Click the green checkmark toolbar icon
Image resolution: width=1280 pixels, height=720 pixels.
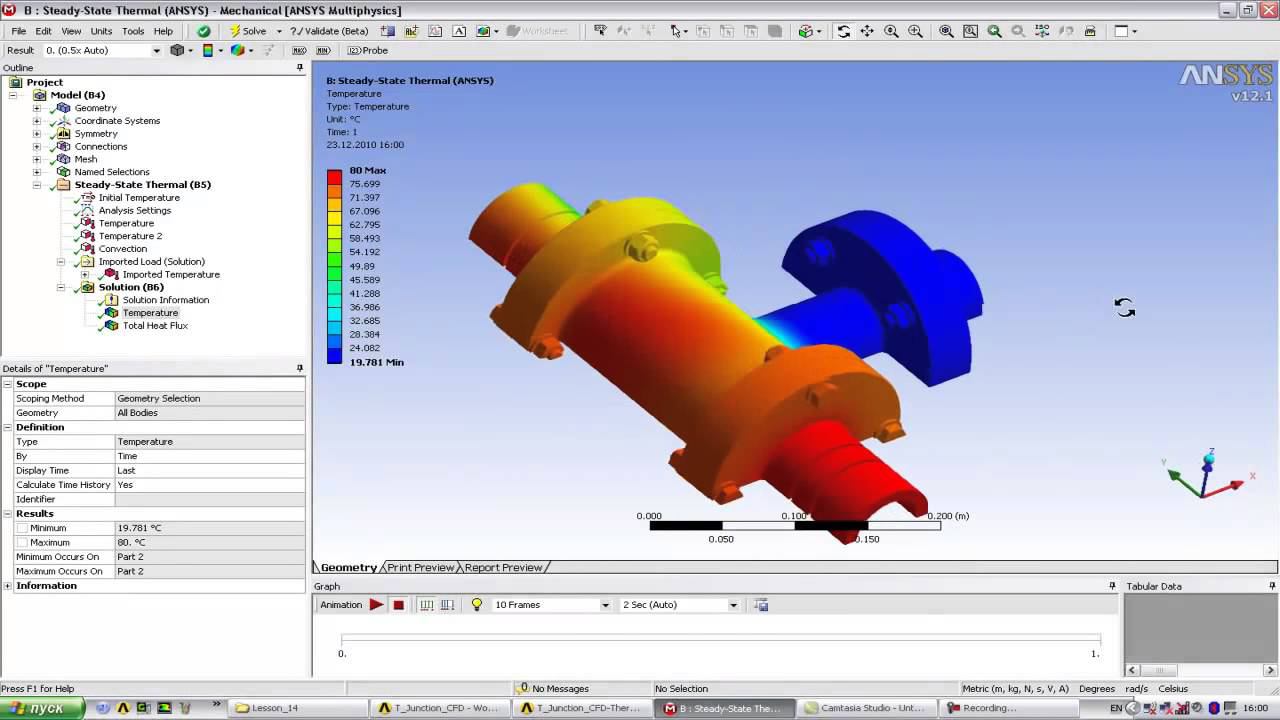tap(203, 31)
